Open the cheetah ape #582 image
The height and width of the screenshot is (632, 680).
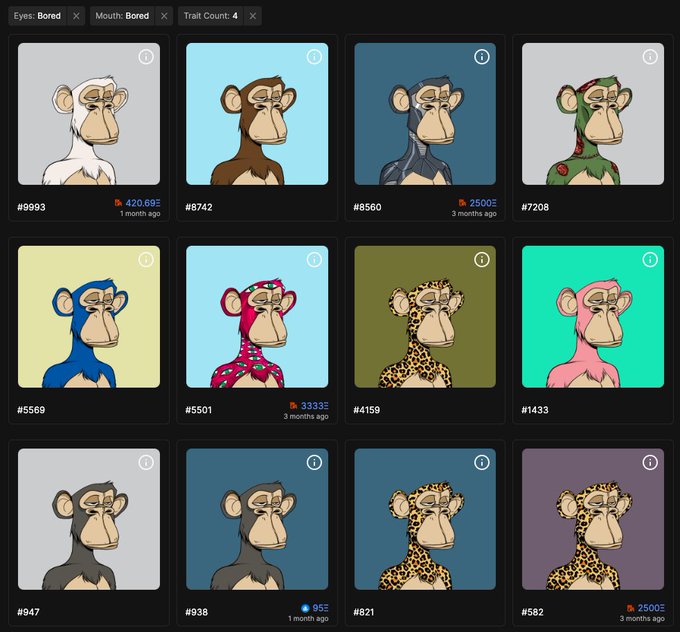[593, 519]
